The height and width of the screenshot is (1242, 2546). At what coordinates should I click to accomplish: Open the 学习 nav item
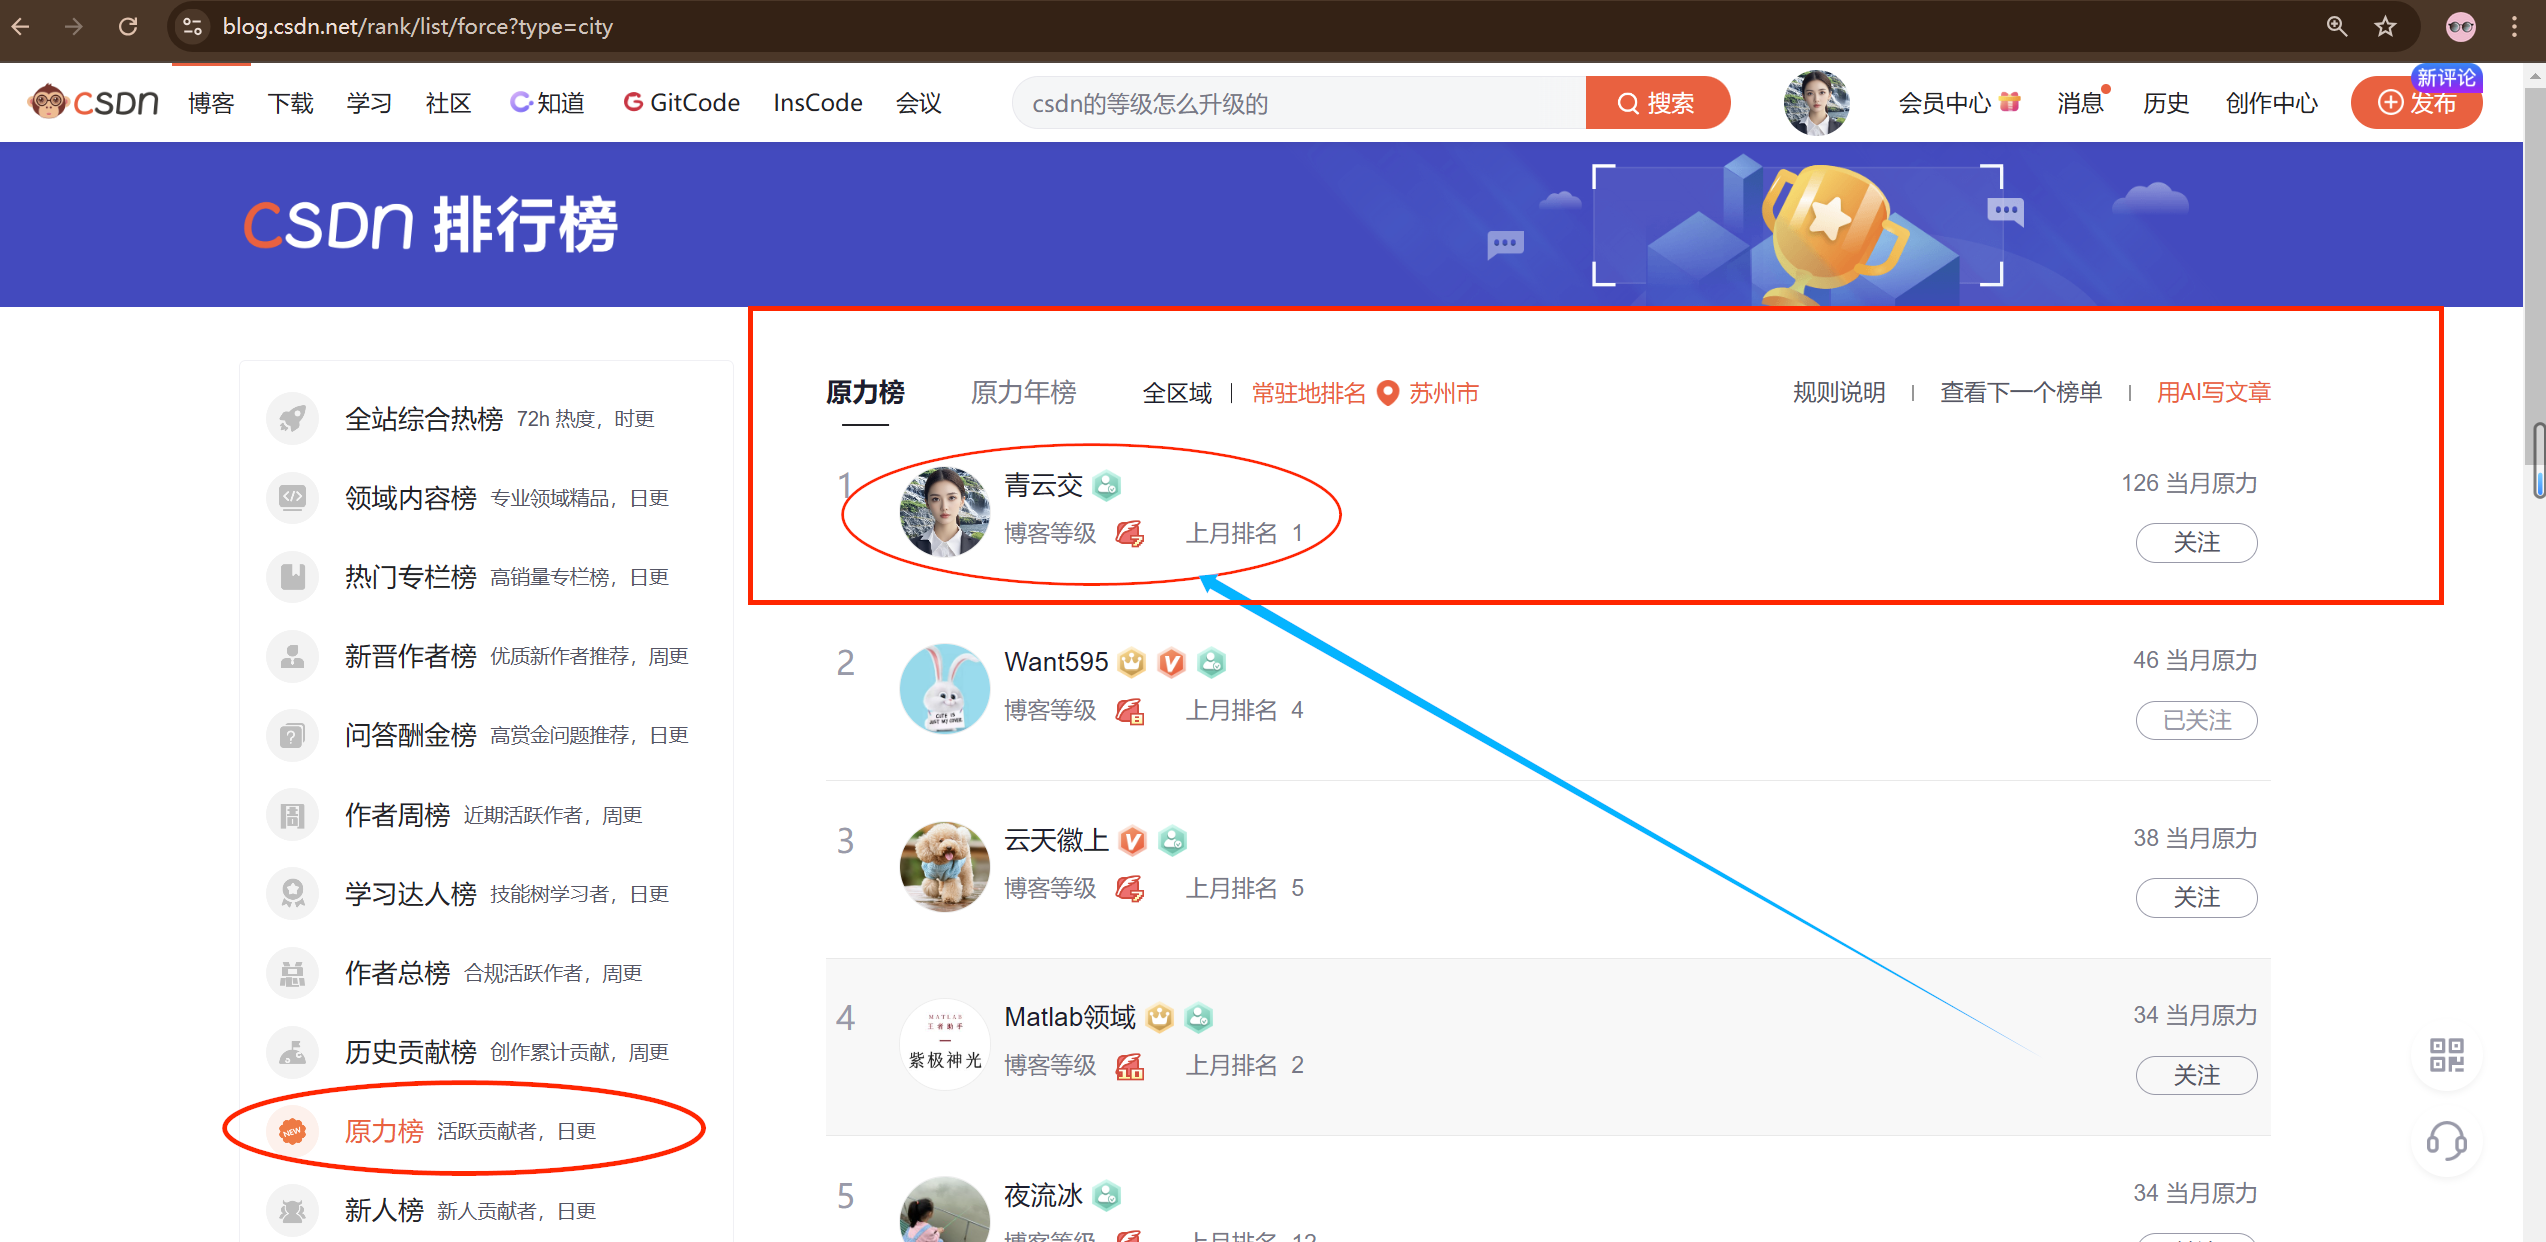(369, 103)
